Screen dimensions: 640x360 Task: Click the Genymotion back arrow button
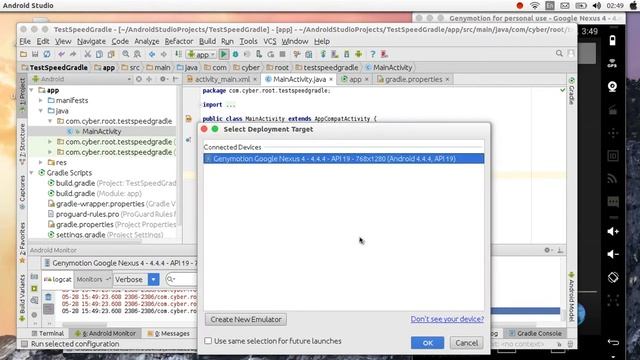pos(613,342)
